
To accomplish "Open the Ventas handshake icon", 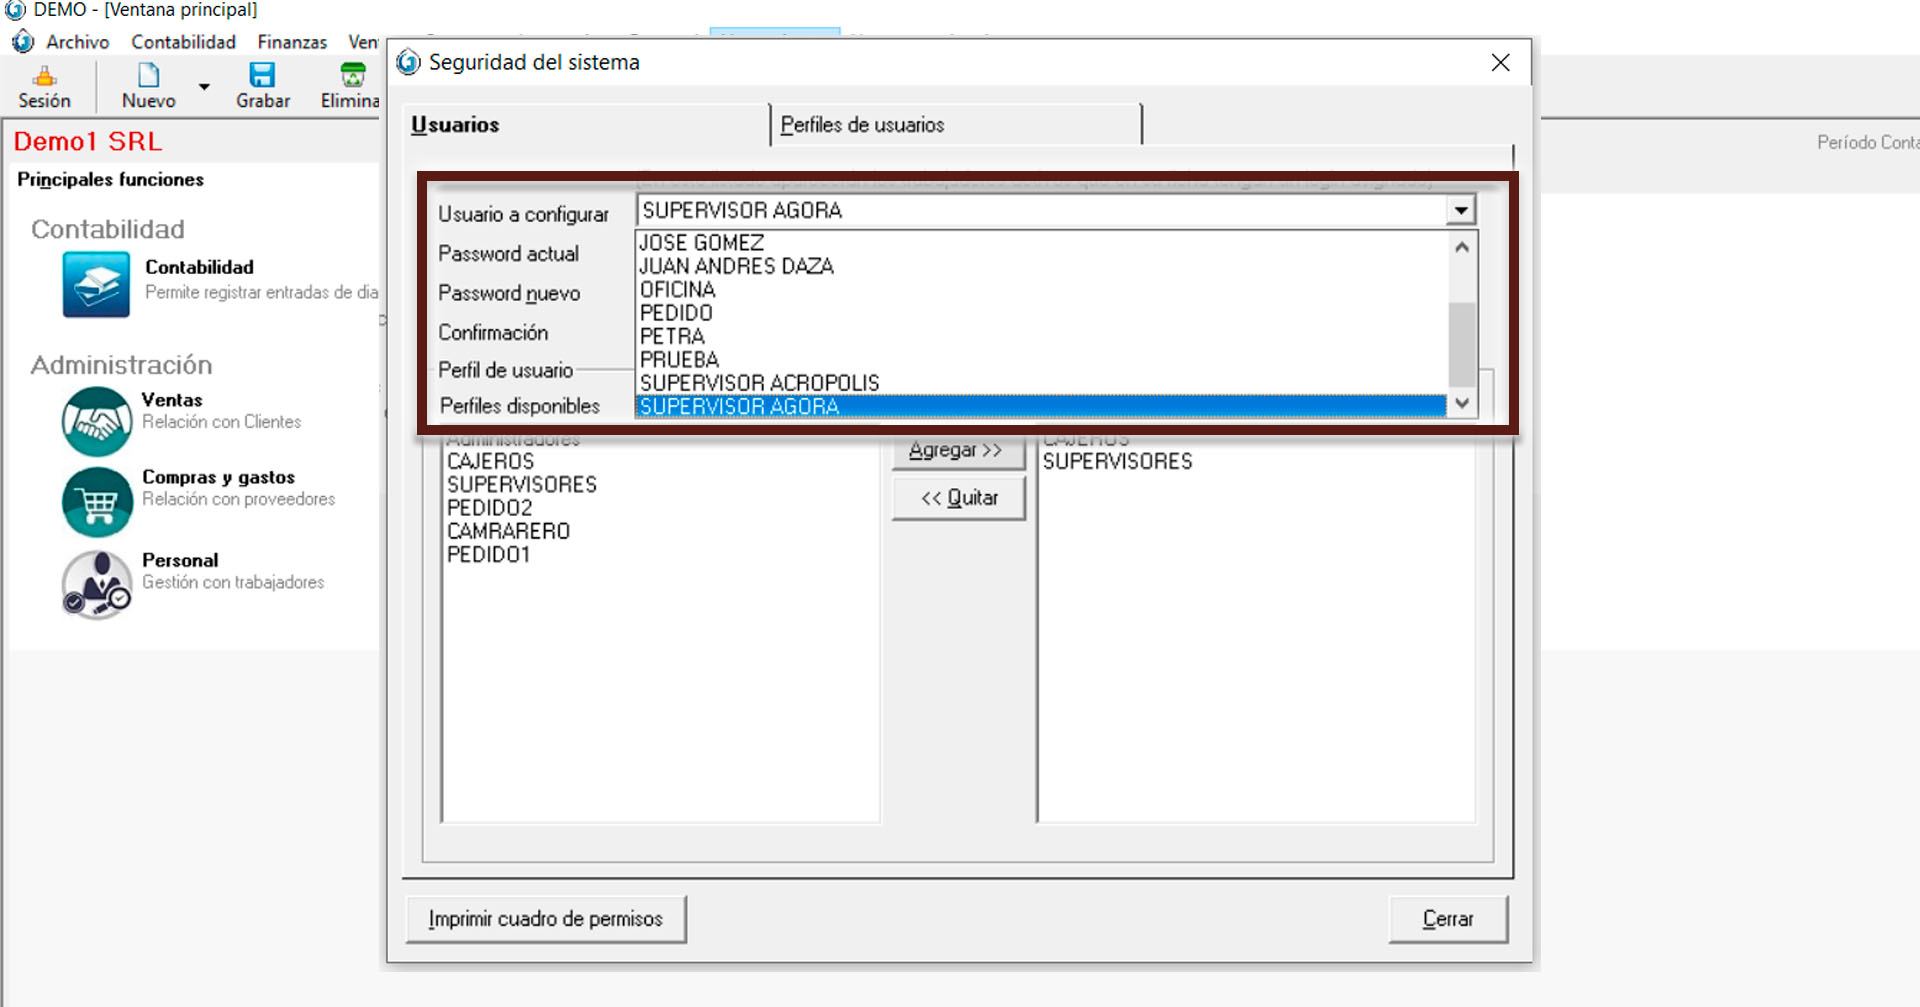I will [97, 421].
